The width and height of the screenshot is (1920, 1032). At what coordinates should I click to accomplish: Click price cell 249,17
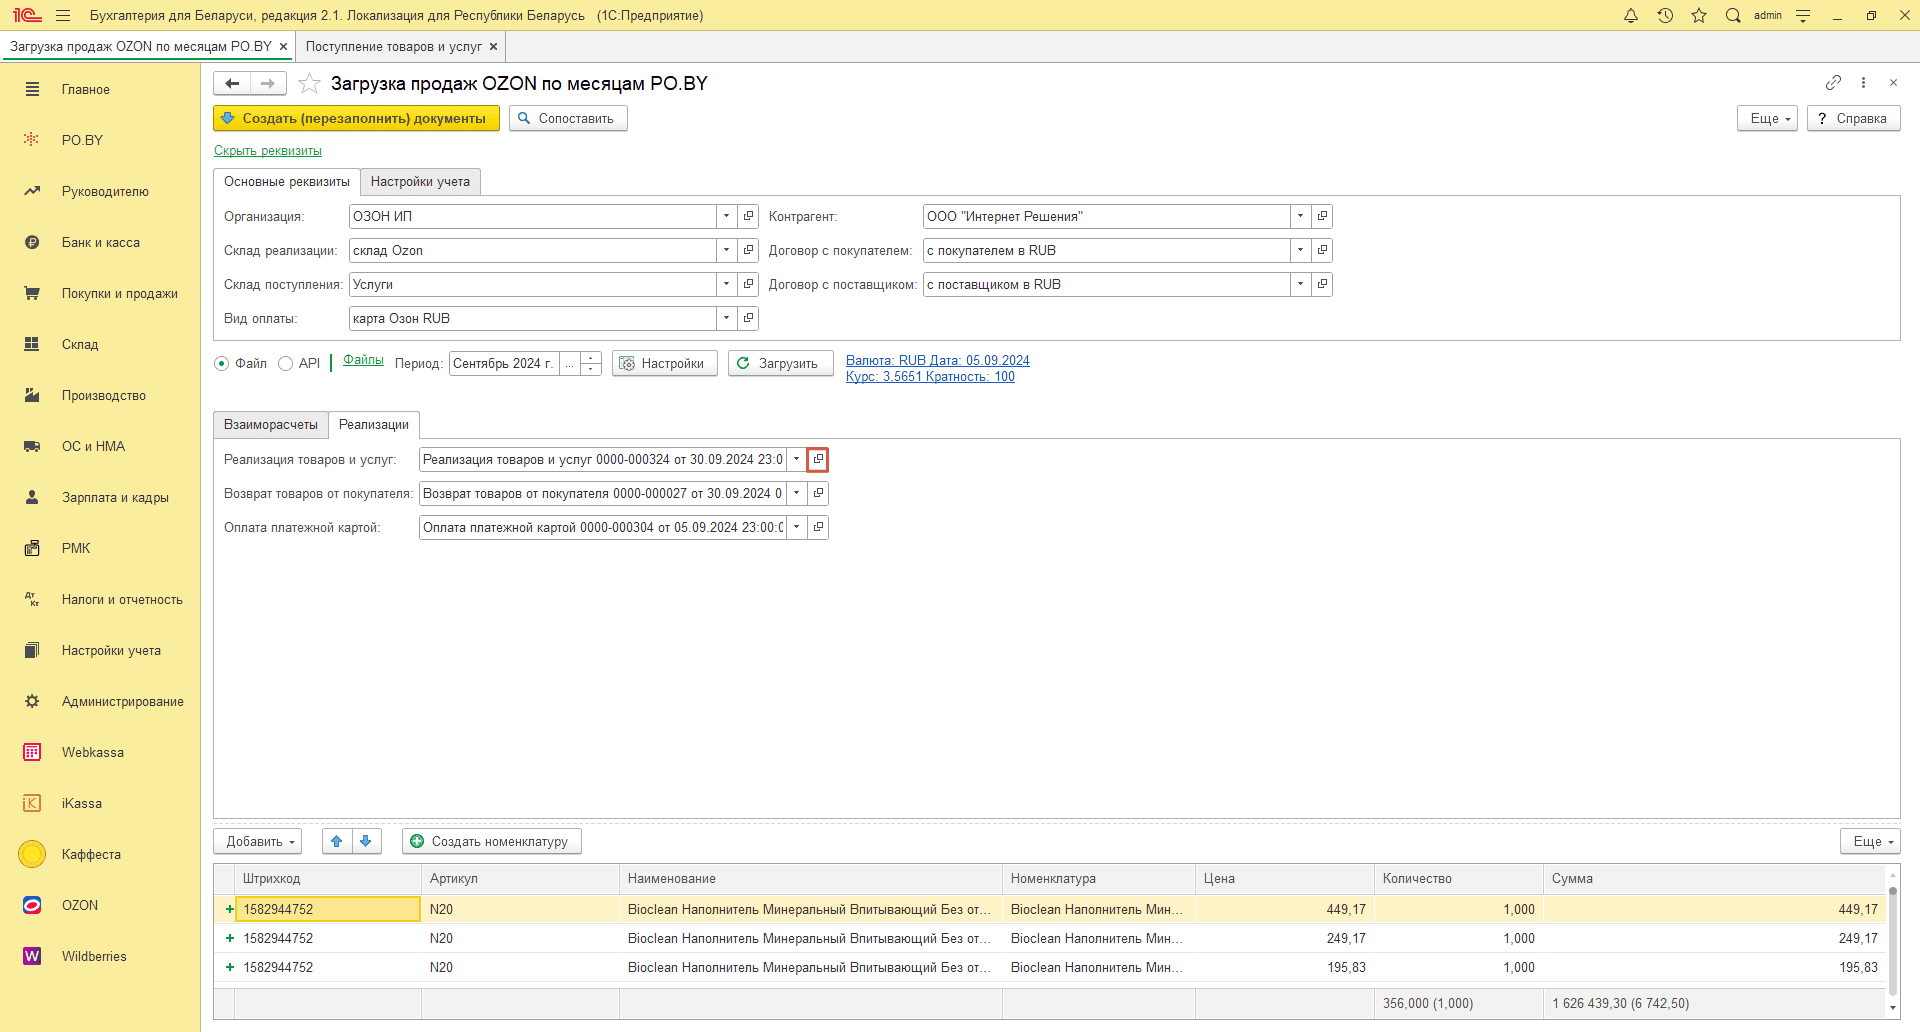(1284, 938)
